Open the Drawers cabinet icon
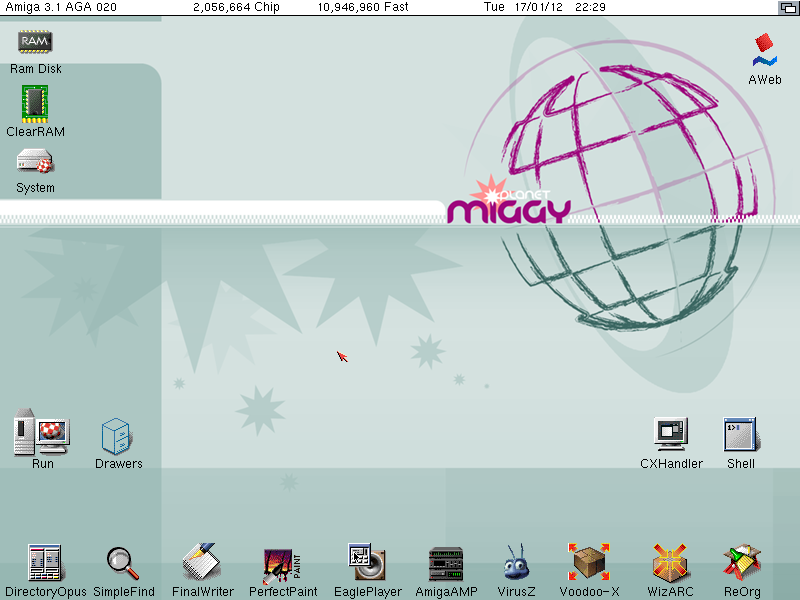800x600 pixels. coord(117,436)
